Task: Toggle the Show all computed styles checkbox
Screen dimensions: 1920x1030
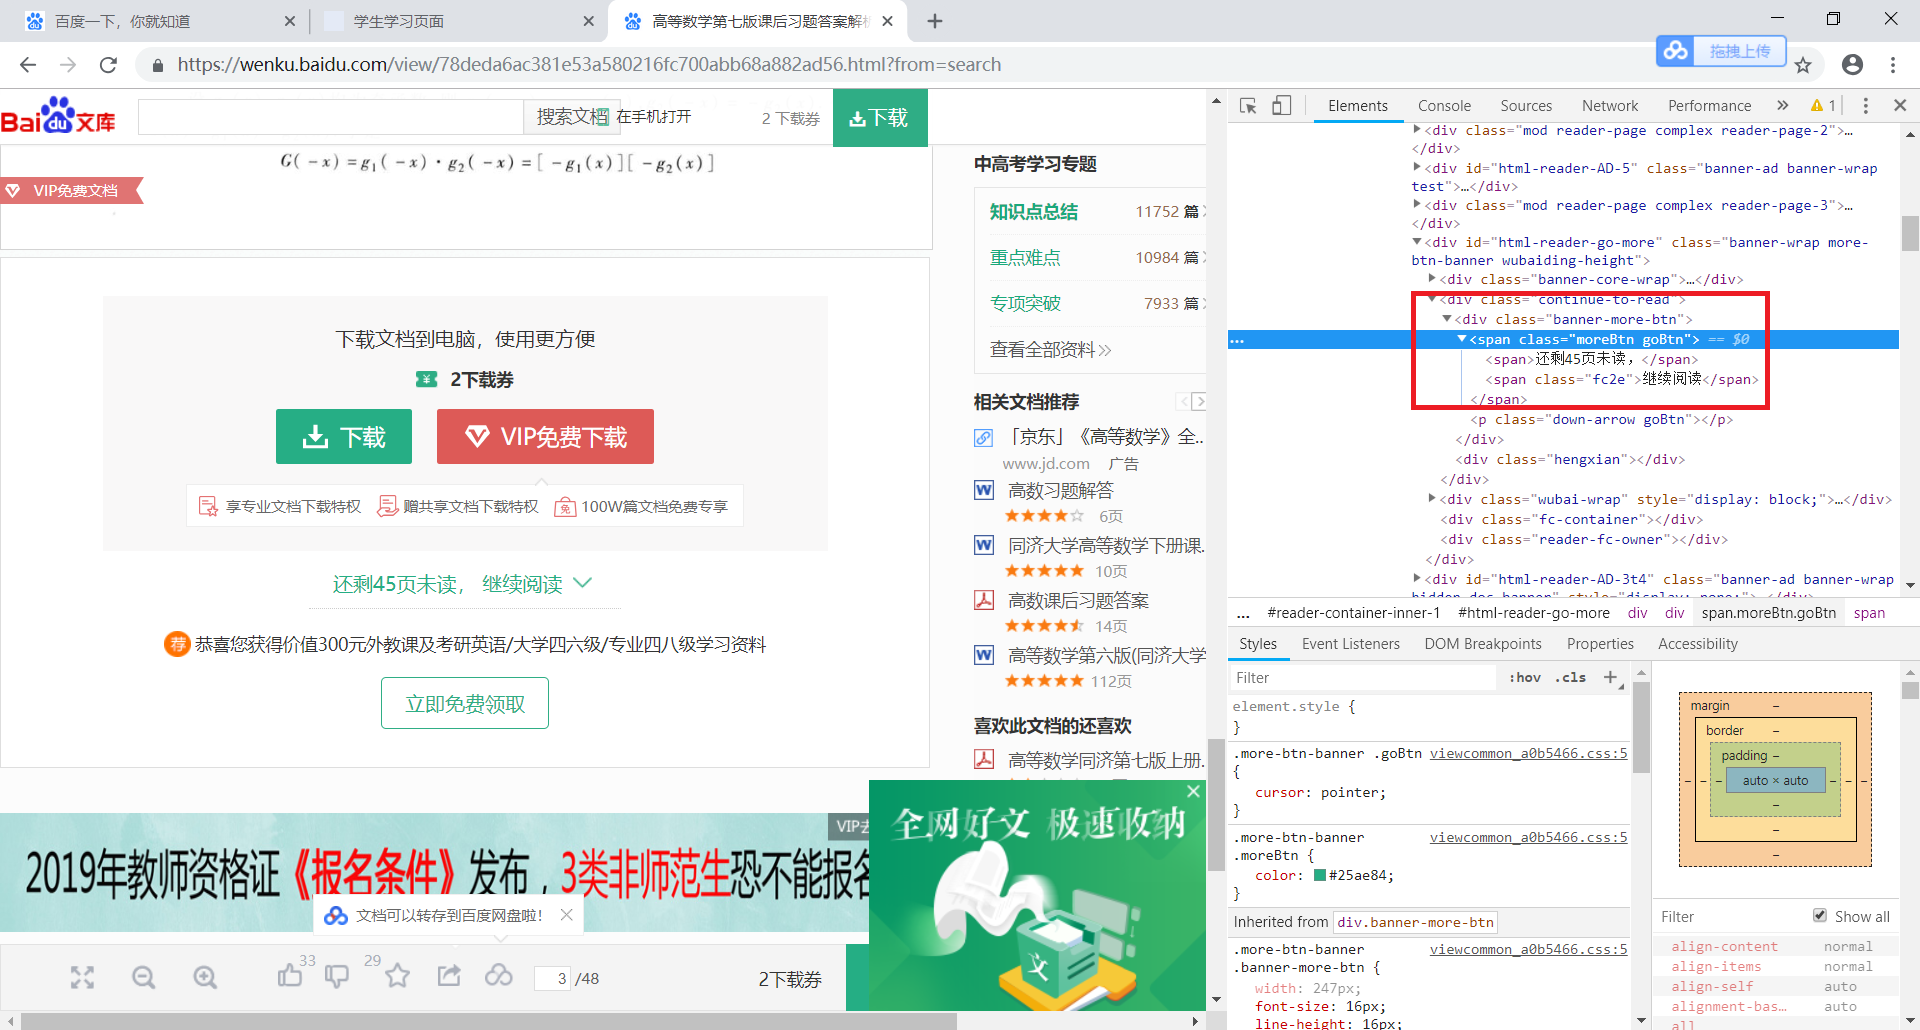Action: coord(1820,915)
